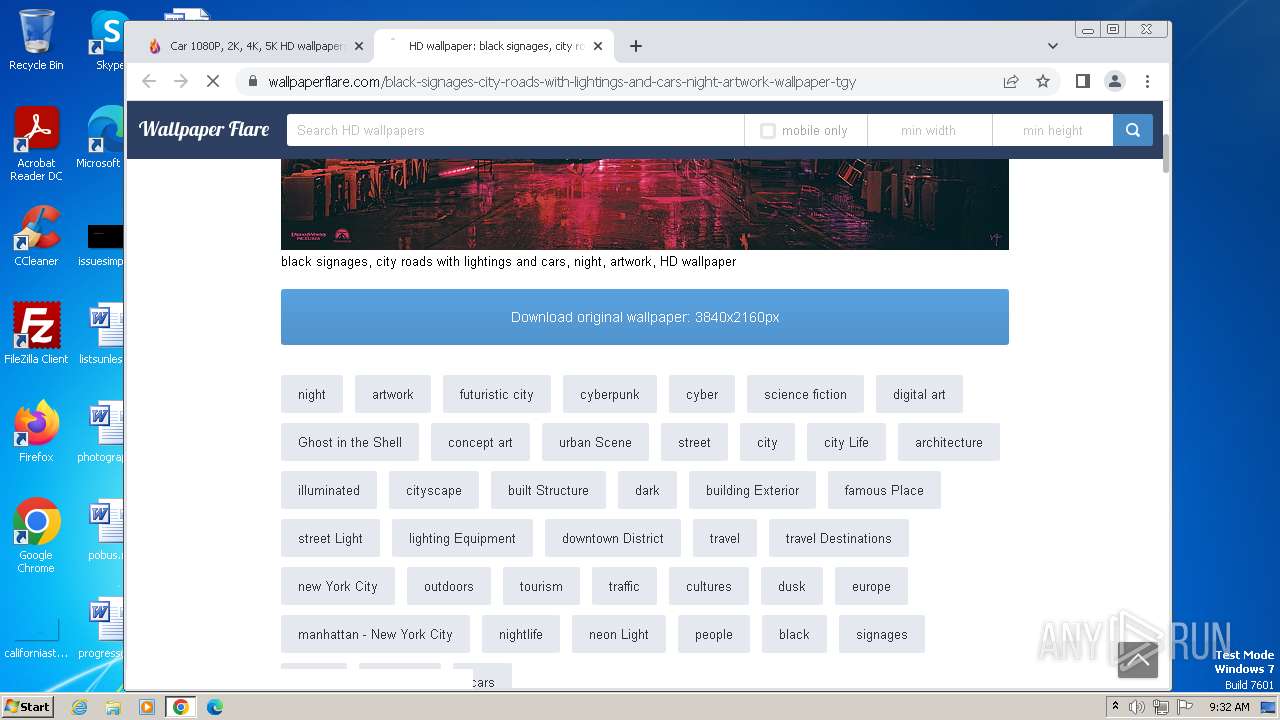
Task: Open the lighting Equipment tag
Action: pos(462,538)
